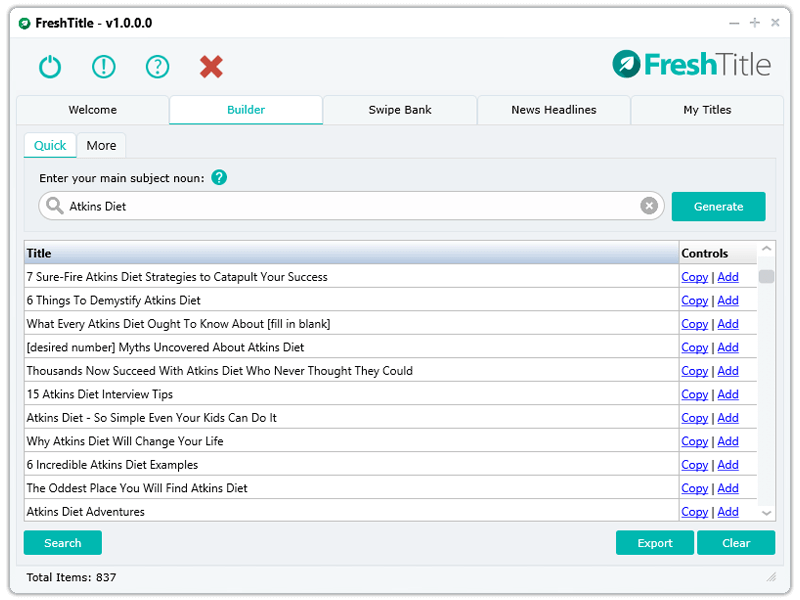800x600 pixels.
Task: Select the '6 Incredible Atkins Diet Examples' row text
Action: coord(112,465)
